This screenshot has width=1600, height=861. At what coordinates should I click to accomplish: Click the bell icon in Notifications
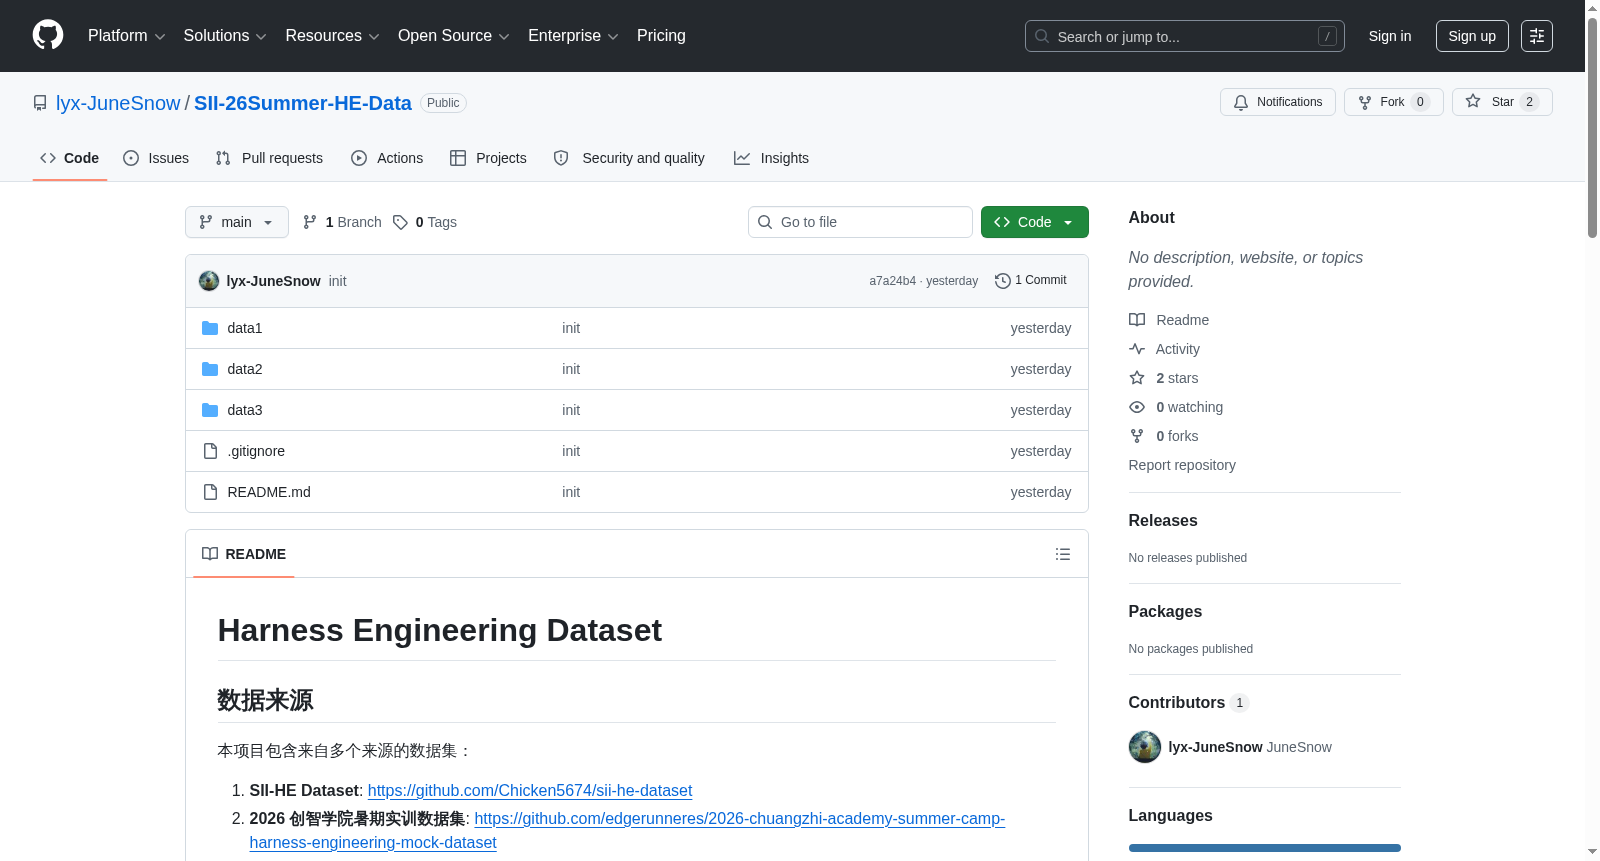pyautogui.click(x=1241, y=102)
